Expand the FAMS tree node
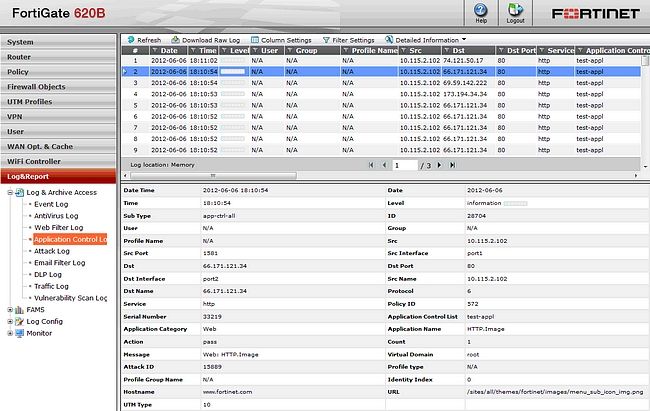The image size is (650, 411). 10,309
